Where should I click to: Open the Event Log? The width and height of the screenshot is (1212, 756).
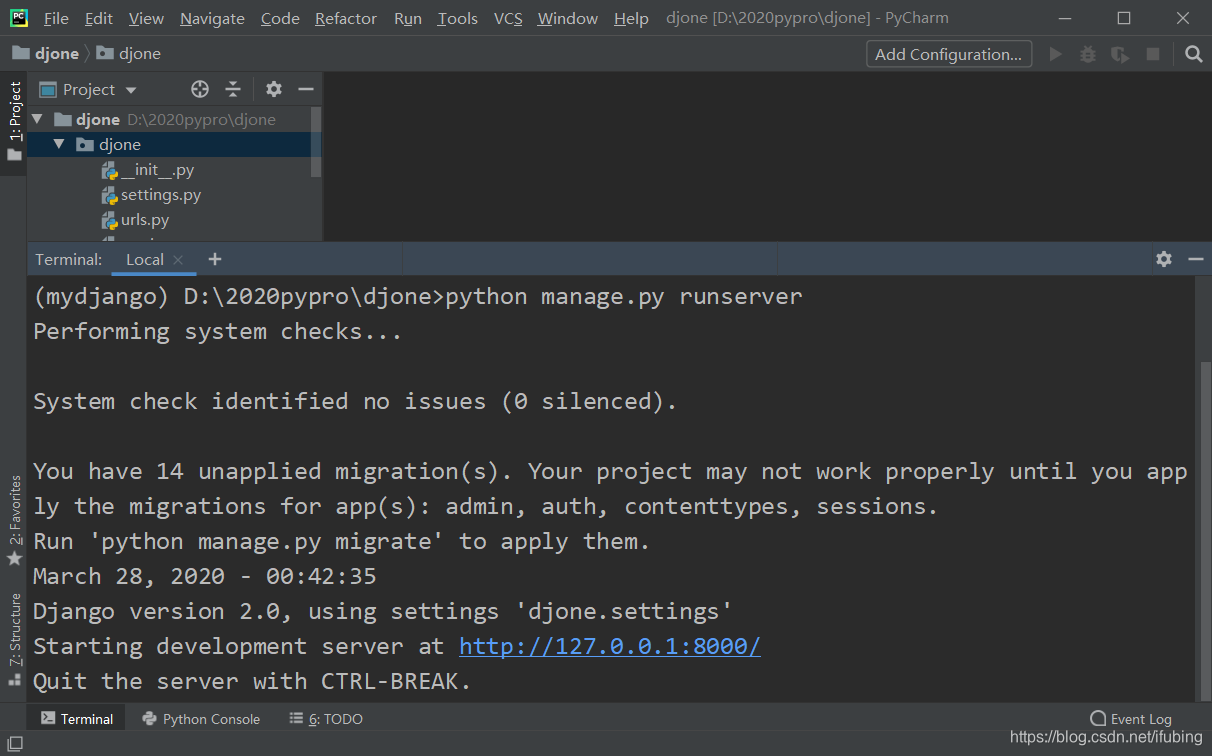click(x=1130, y=718)
